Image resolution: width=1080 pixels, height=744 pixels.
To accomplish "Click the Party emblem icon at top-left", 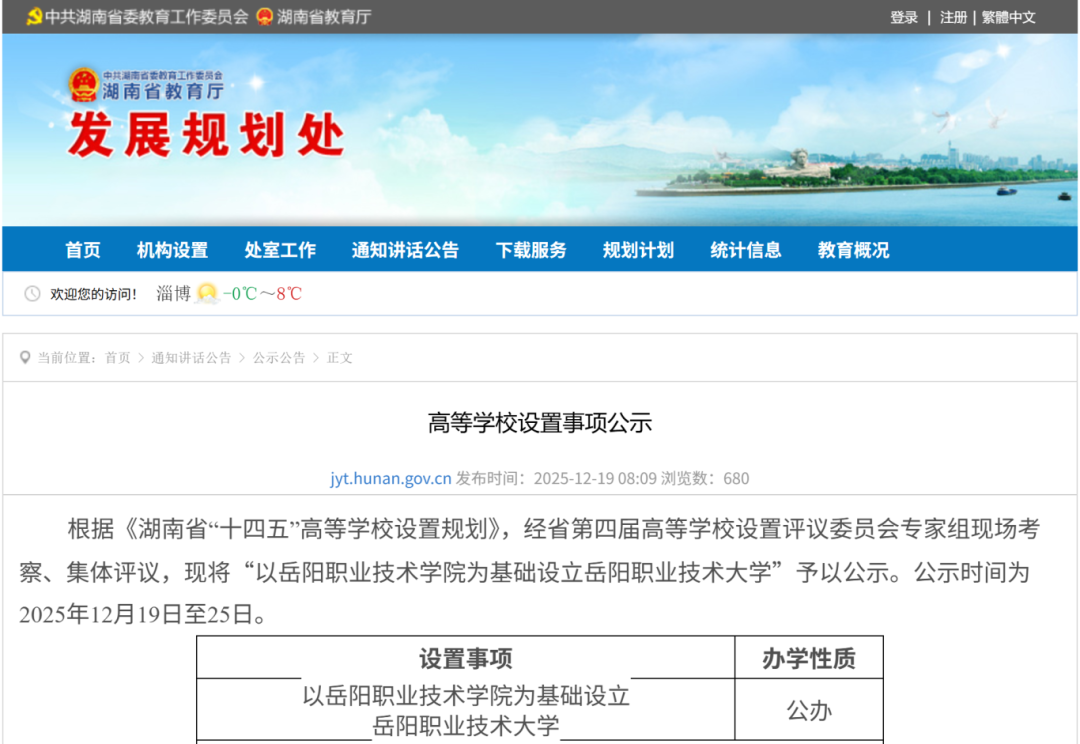I will point(33,17).
